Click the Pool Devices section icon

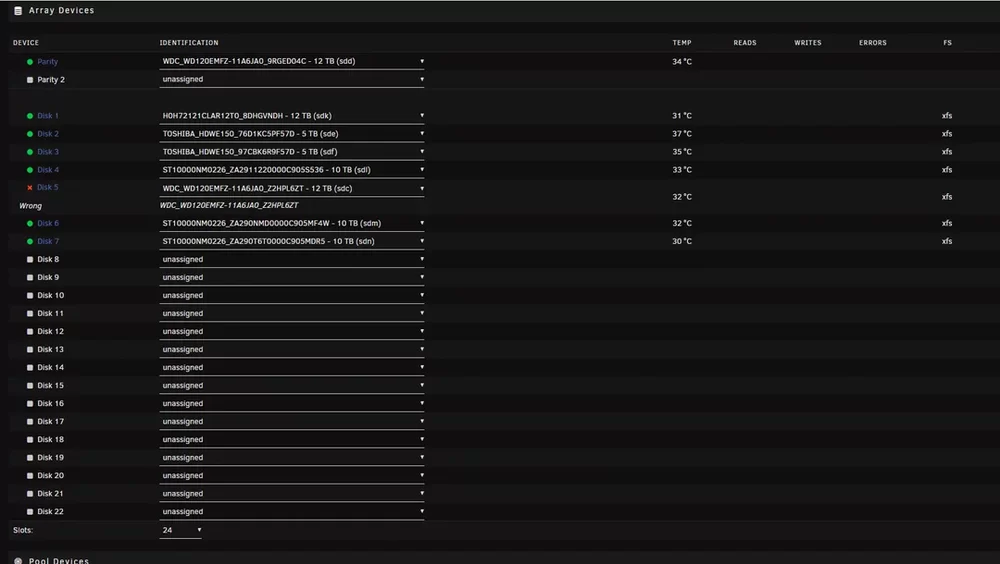[x=18, y=561]
